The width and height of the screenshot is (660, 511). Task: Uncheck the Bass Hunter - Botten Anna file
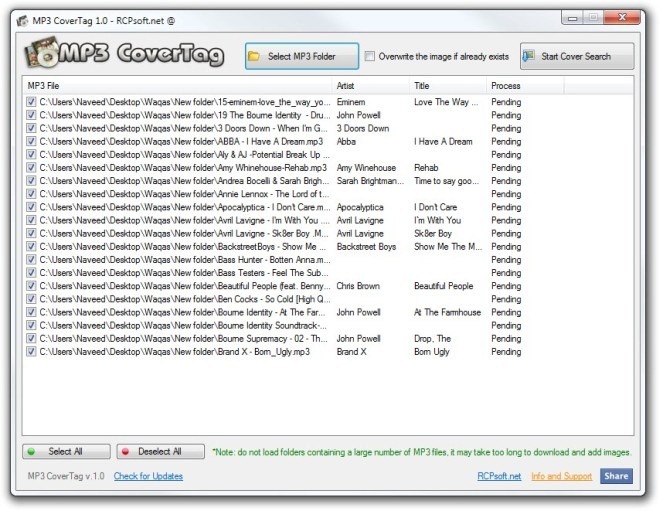point(31,260)
